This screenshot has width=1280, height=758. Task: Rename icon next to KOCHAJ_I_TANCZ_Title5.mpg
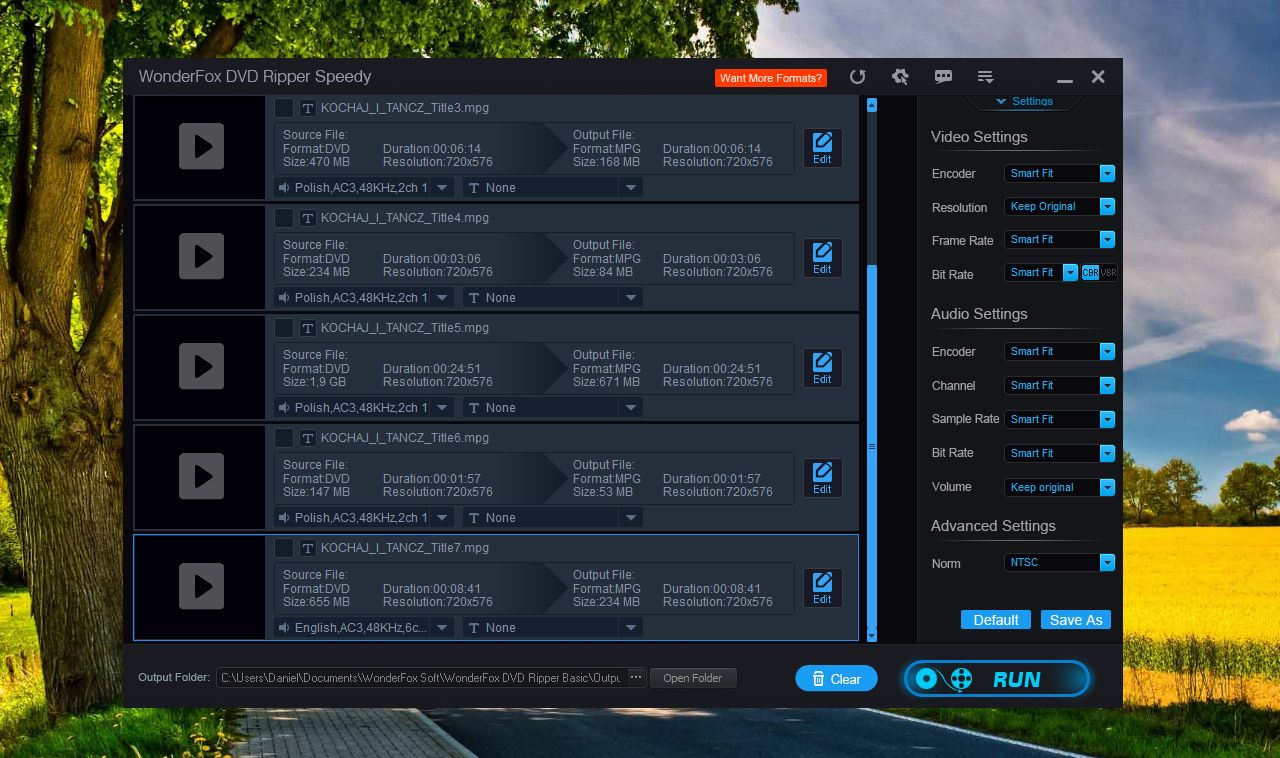click(308, 328)
